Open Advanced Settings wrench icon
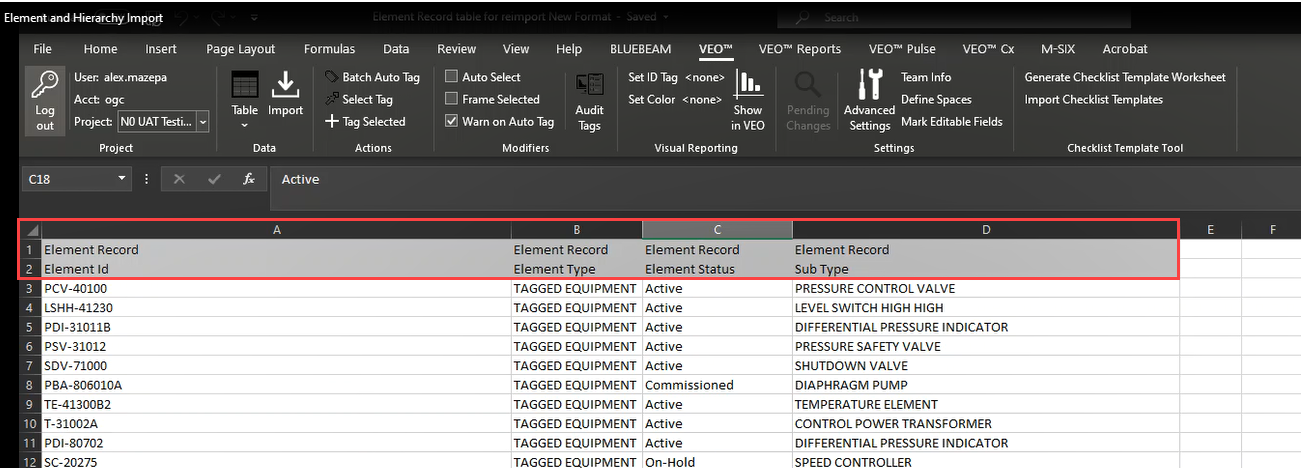This screenshot has height=468, width=1301. (x=869, y=86)
